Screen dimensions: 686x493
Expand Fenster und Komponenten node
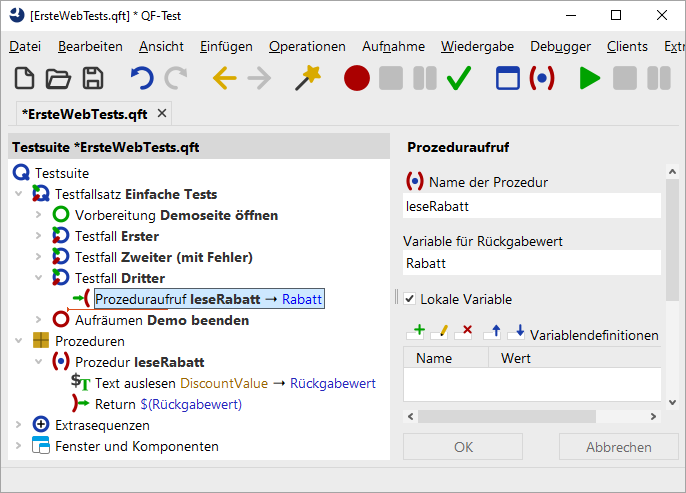[18, 445]
